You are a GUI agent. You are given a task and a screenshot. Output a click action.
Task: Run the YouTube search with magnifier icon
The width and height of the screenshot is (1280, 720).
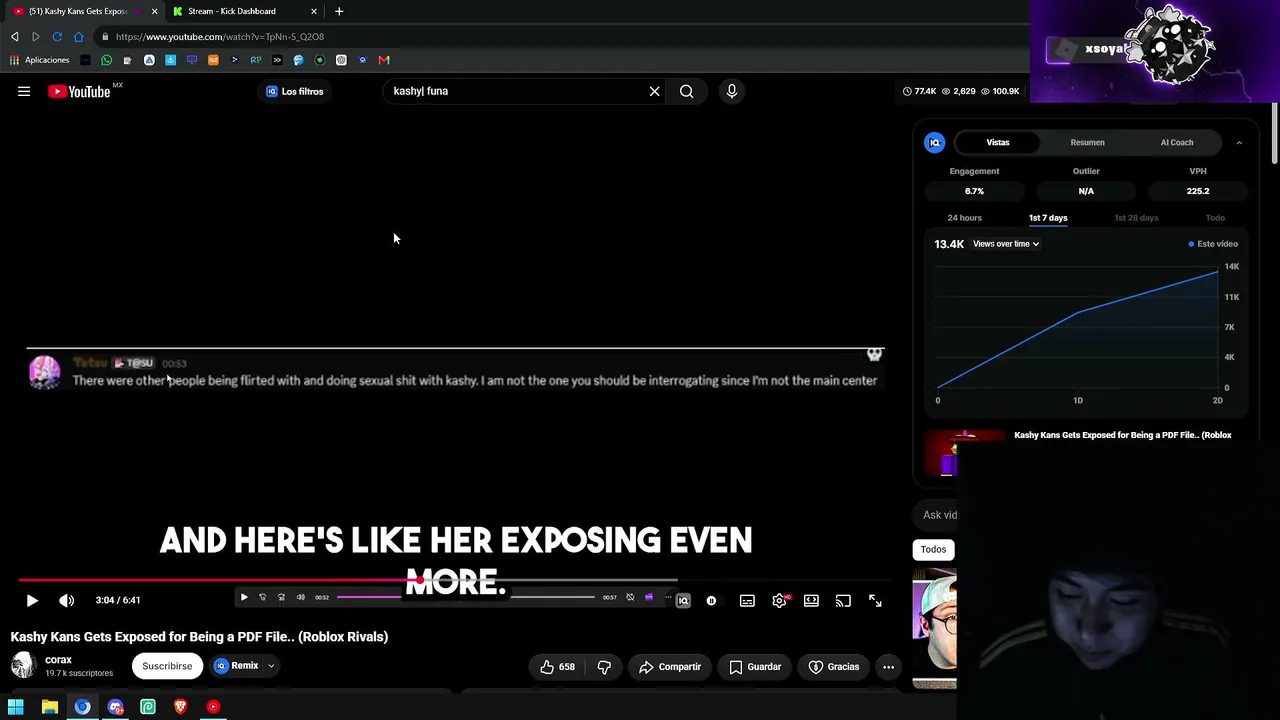687,91
